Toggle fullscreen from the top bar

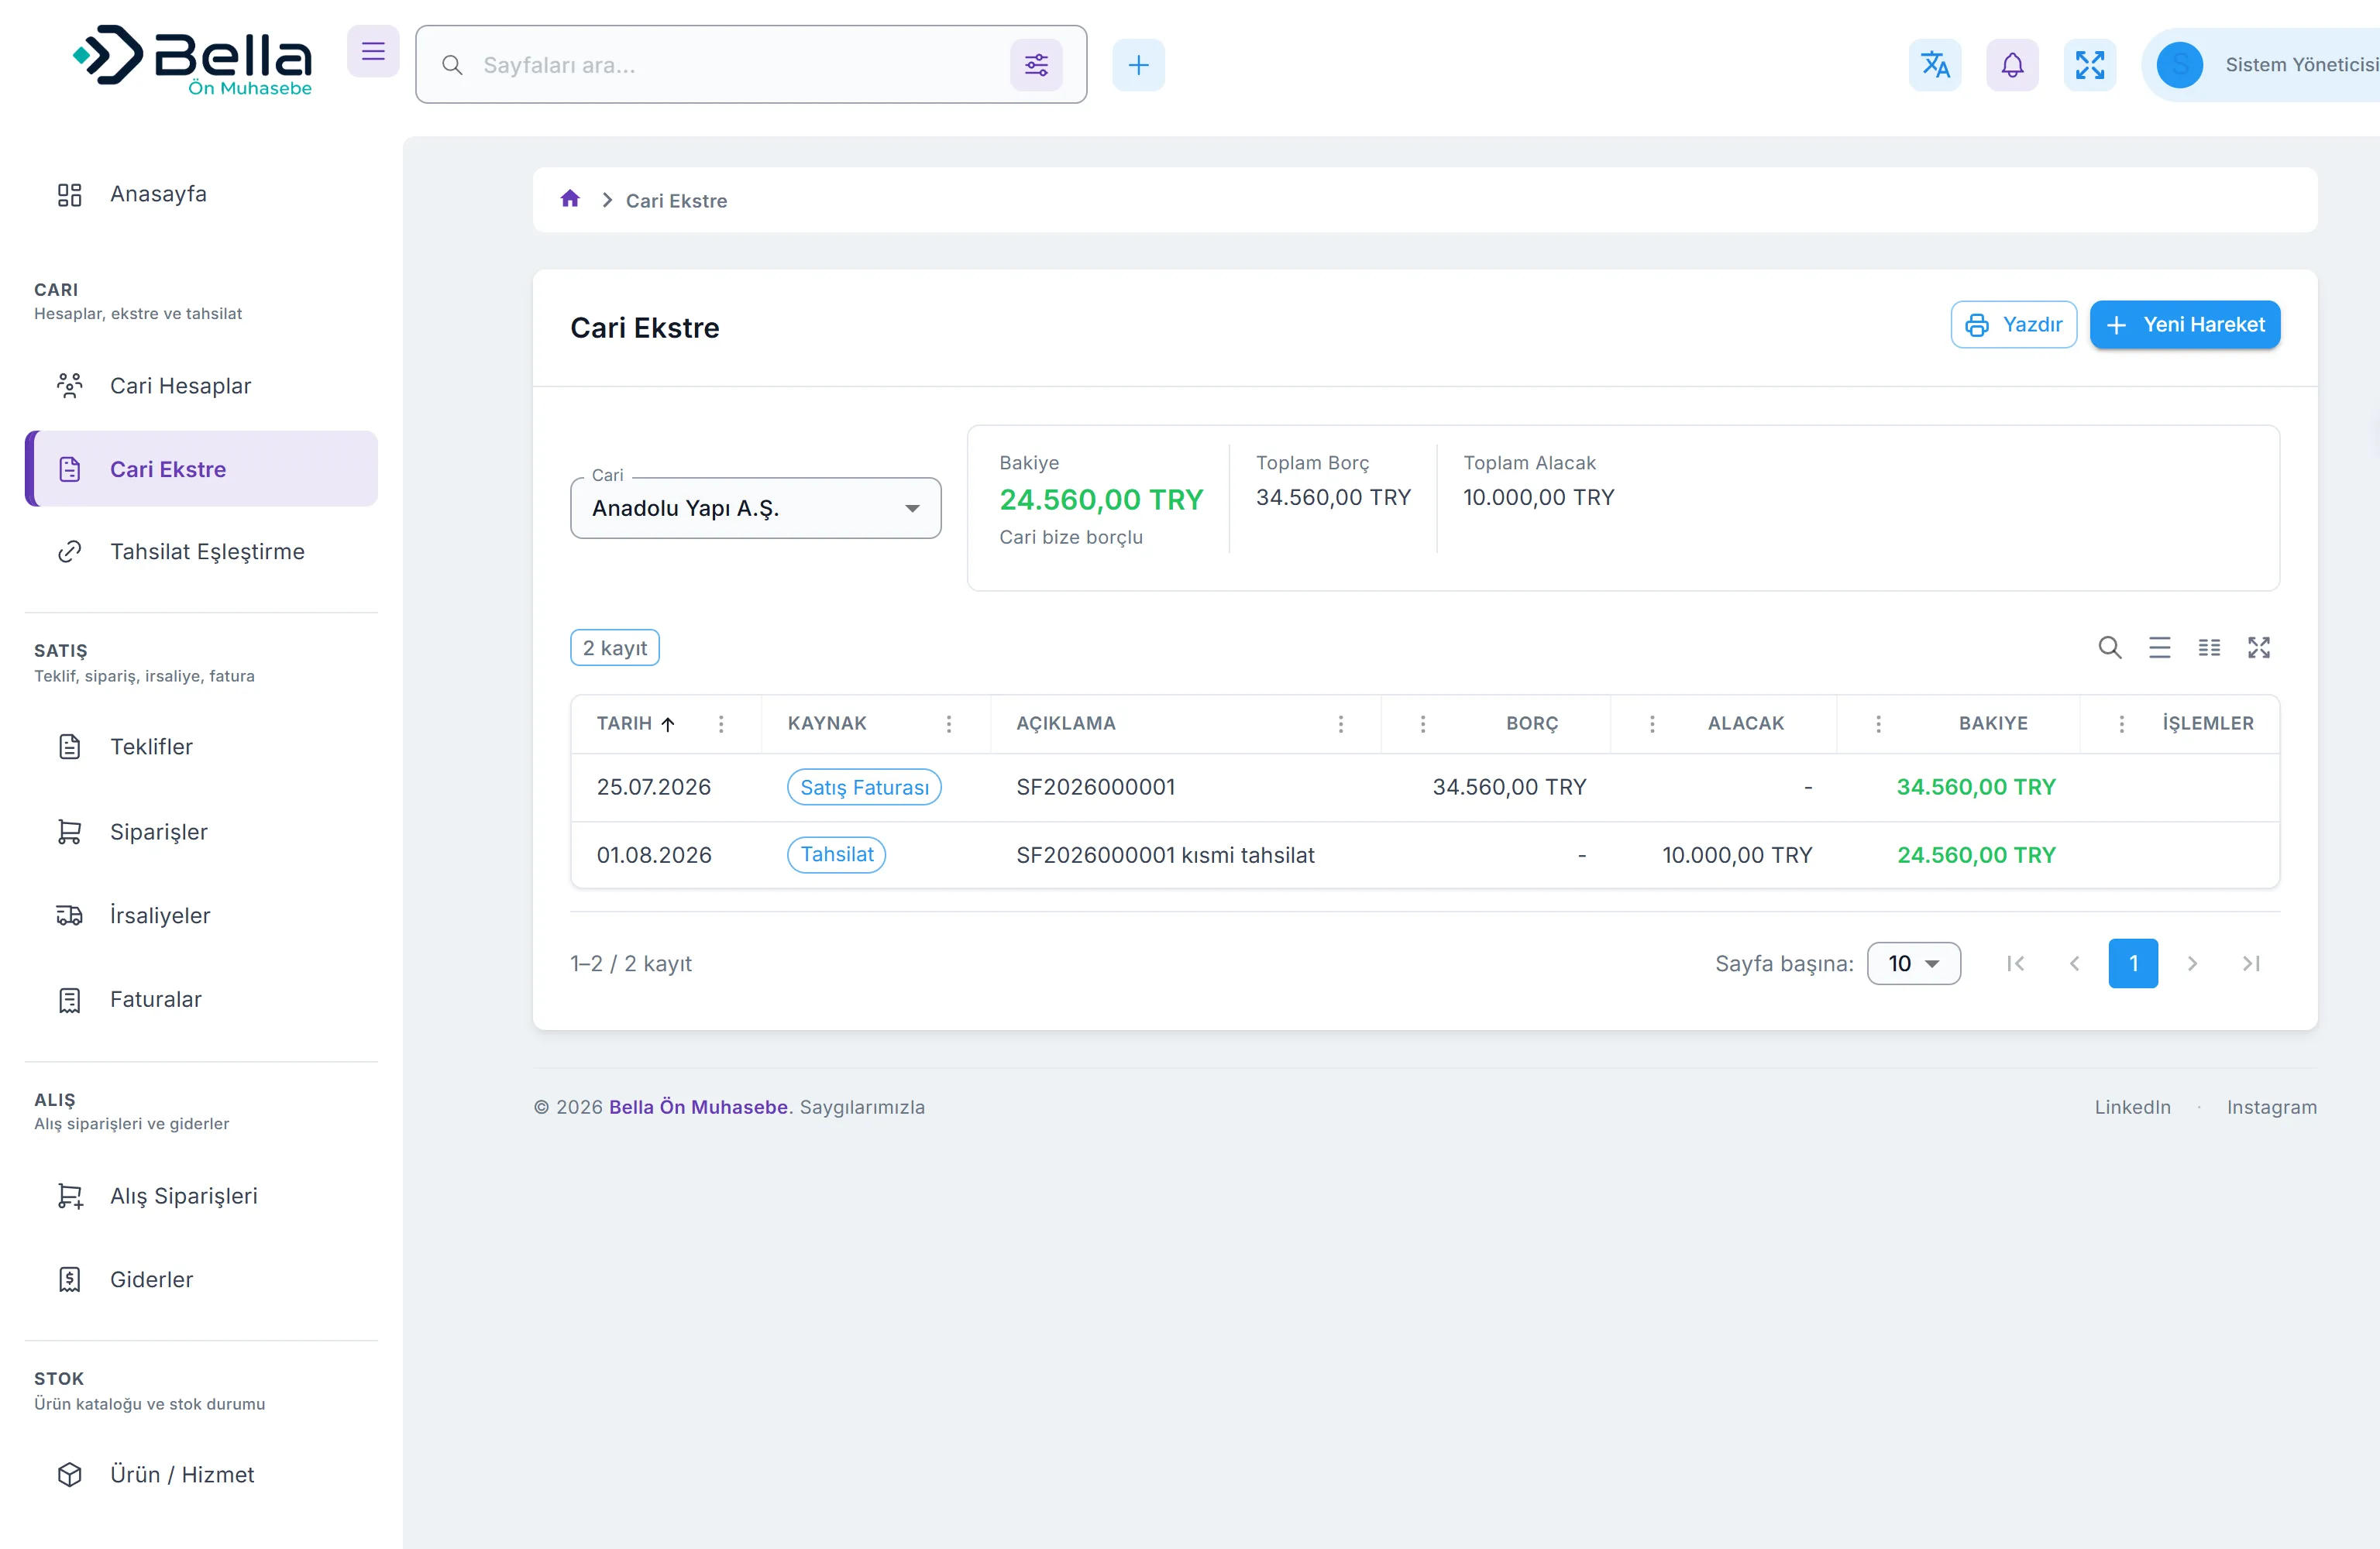coord(2090,65)
